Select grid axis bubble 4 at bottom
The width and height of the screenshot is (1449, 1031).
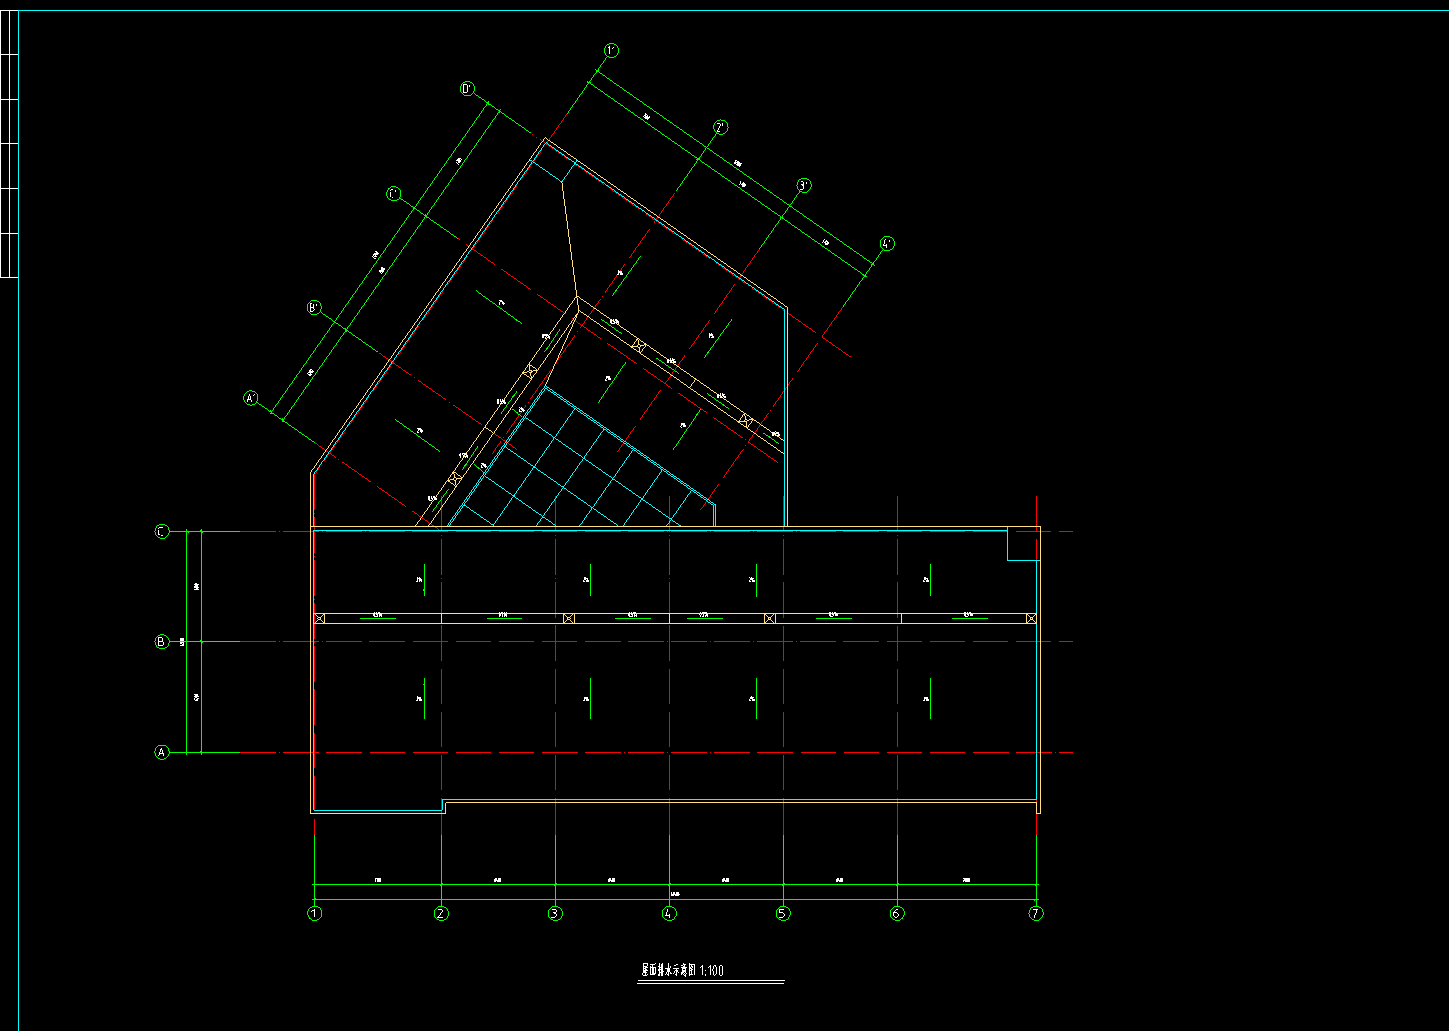tap(669, 913)
